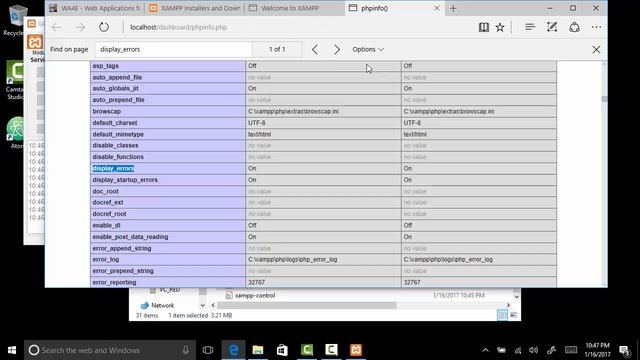Click the network tray icon
The width and height of the screenshot is (640, 360).
518,350
